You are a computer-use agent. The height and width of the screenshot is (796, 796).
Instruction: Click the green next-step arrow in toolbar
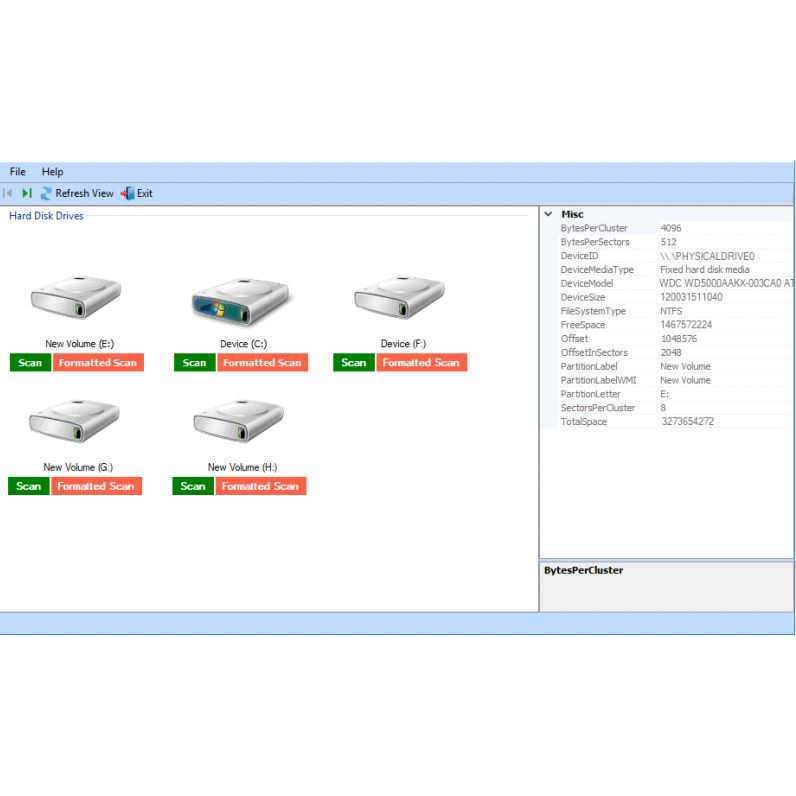pyautogui.click(x=27, y=193)
